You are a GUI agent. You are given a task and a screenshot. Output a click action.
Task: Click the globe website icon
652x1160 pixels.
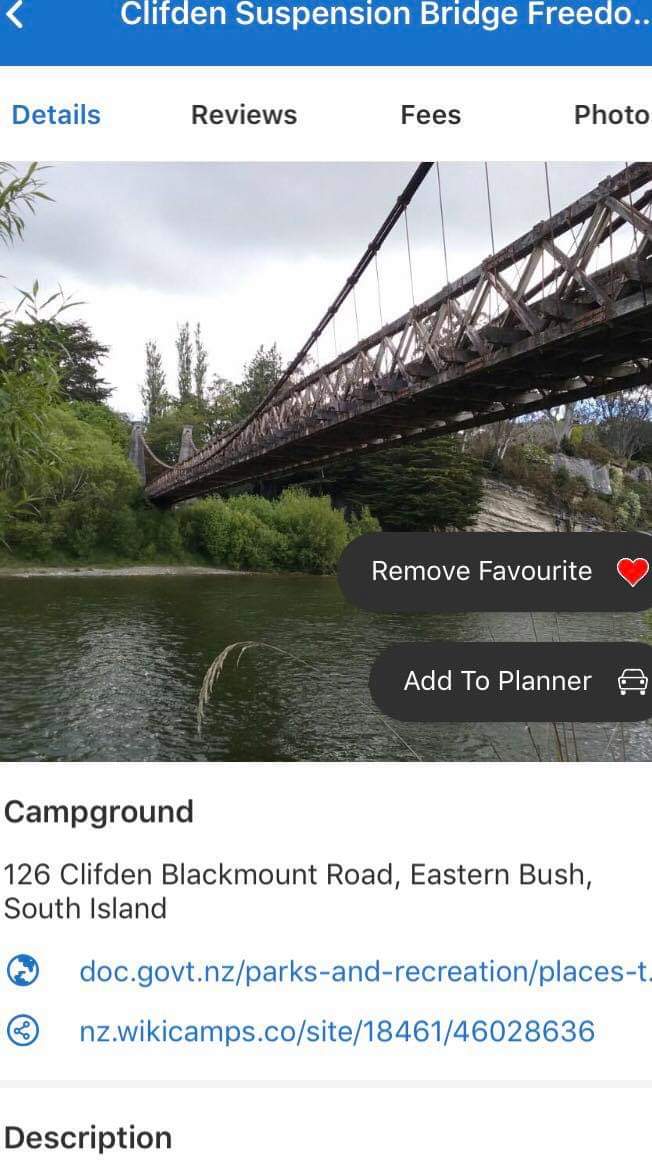(22, 971)
